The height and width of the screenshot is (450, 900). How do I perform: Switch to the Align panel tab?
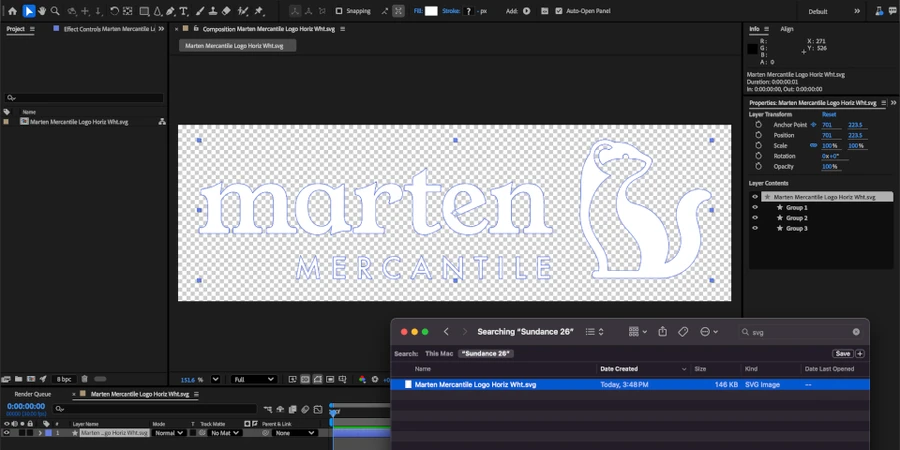pos(787,29)
